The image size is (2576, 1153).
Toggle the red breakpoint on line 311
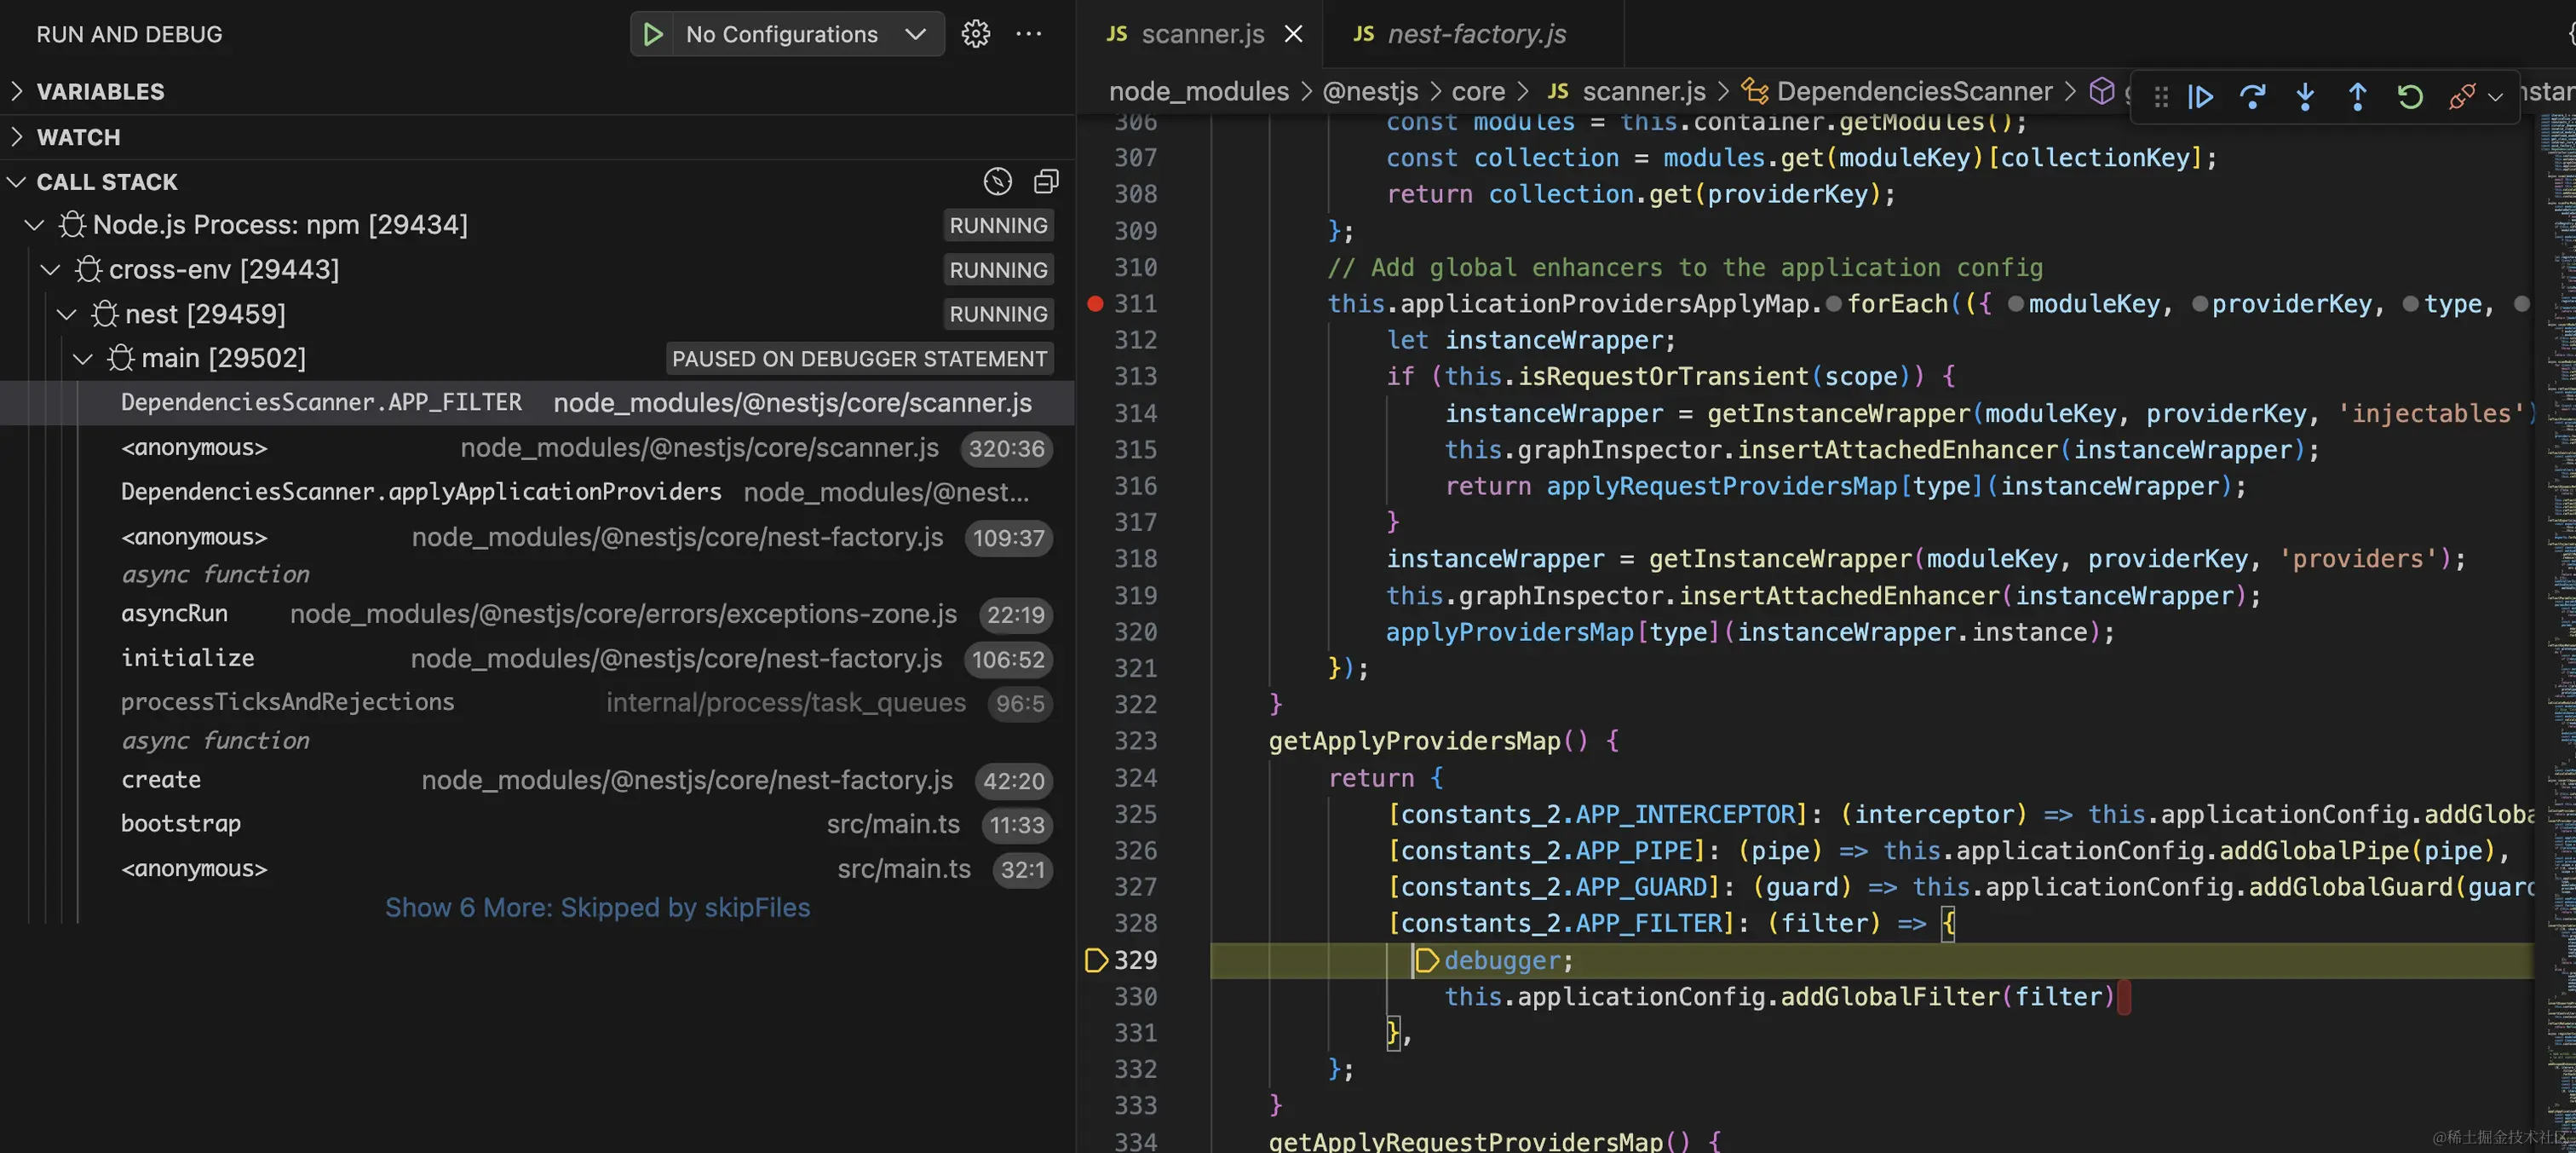(1095, 303)
